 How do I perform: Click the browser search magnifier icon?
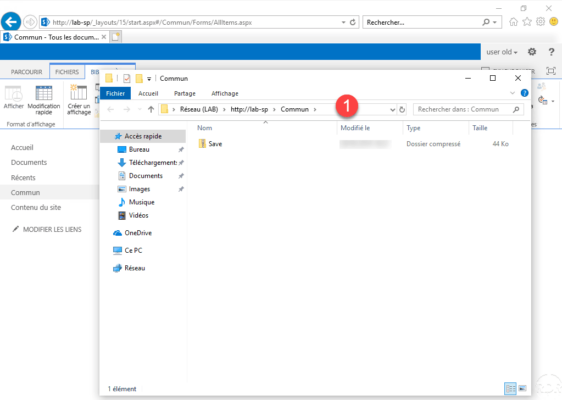click(486, 22)
